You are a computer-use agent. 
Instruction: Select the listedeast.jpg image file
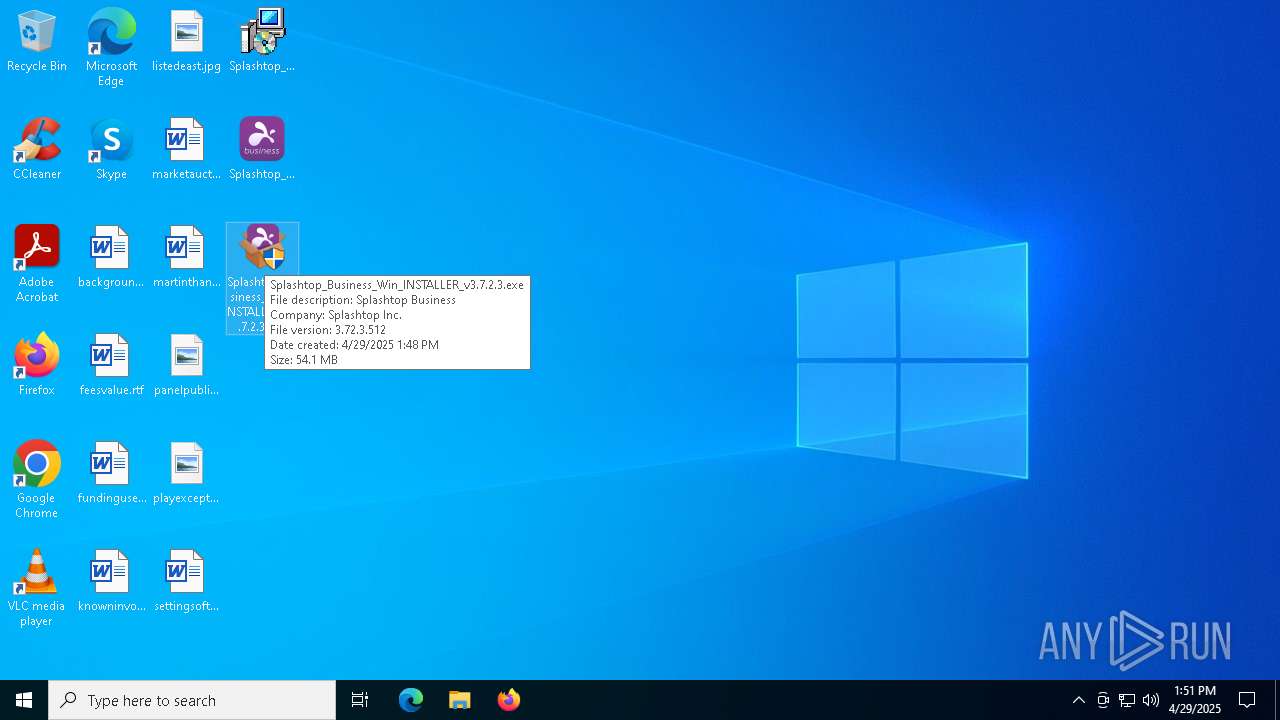tap(186, 42)
